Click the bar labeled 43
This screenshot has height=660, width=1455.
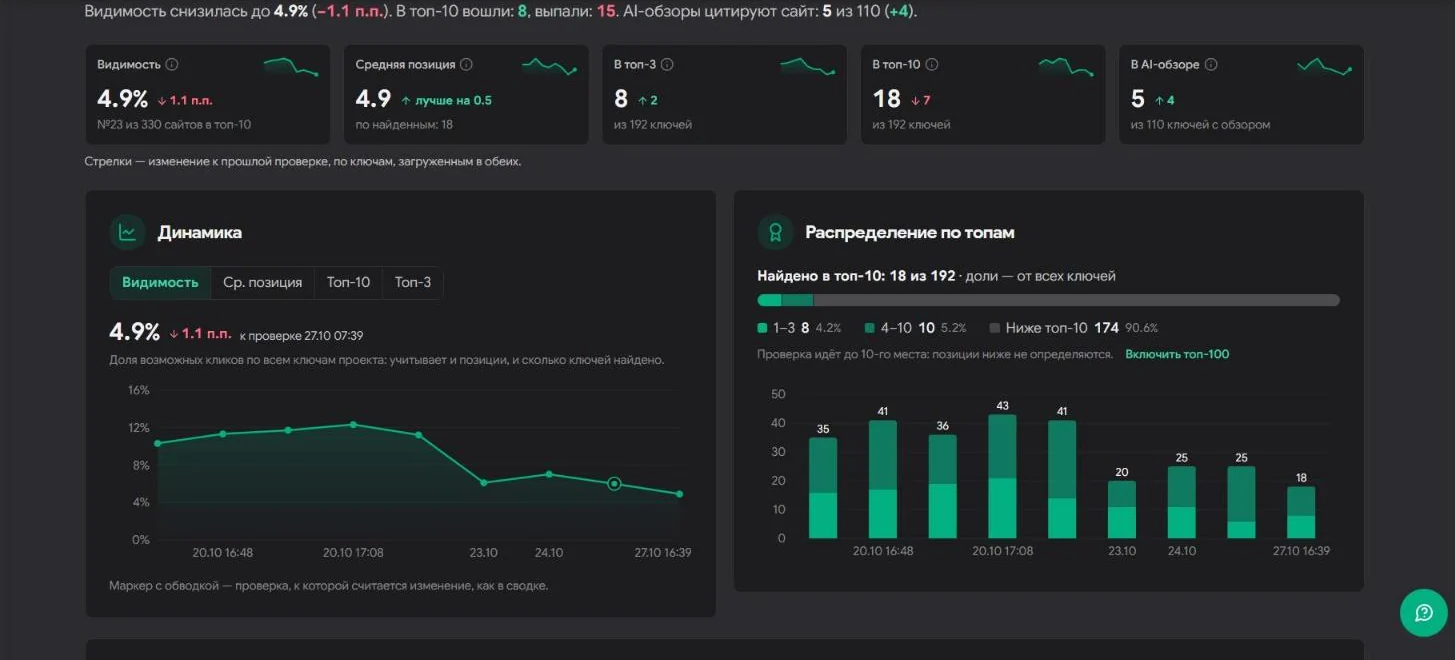point(1003,477)
